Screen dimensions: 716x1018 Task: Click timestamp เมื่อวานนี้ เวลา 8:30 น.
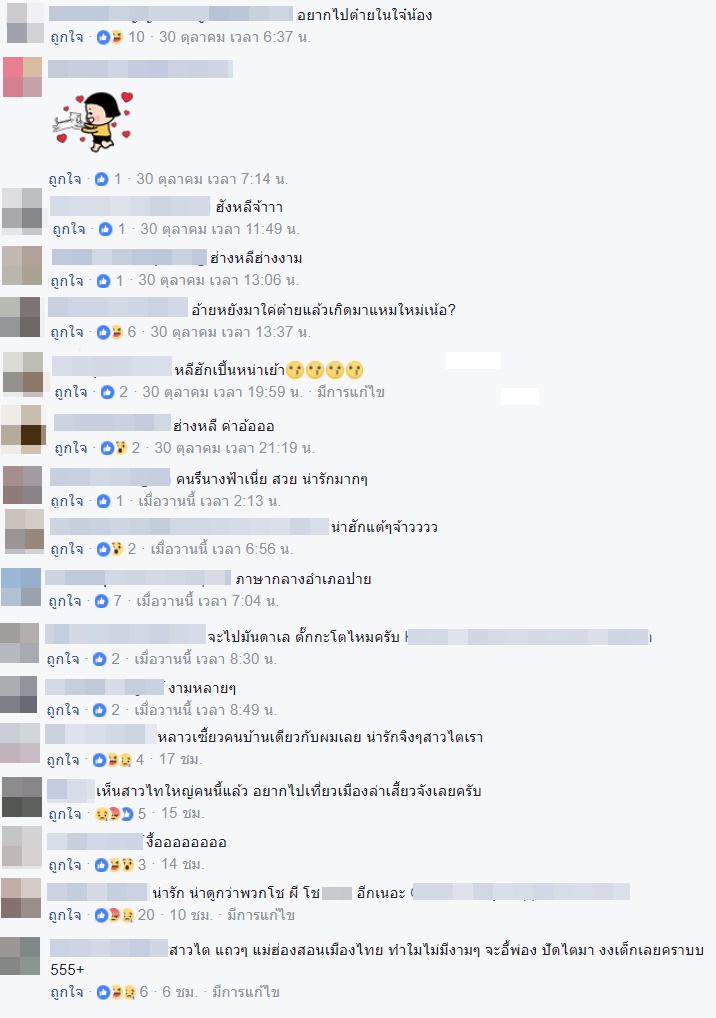pos(205,658)
